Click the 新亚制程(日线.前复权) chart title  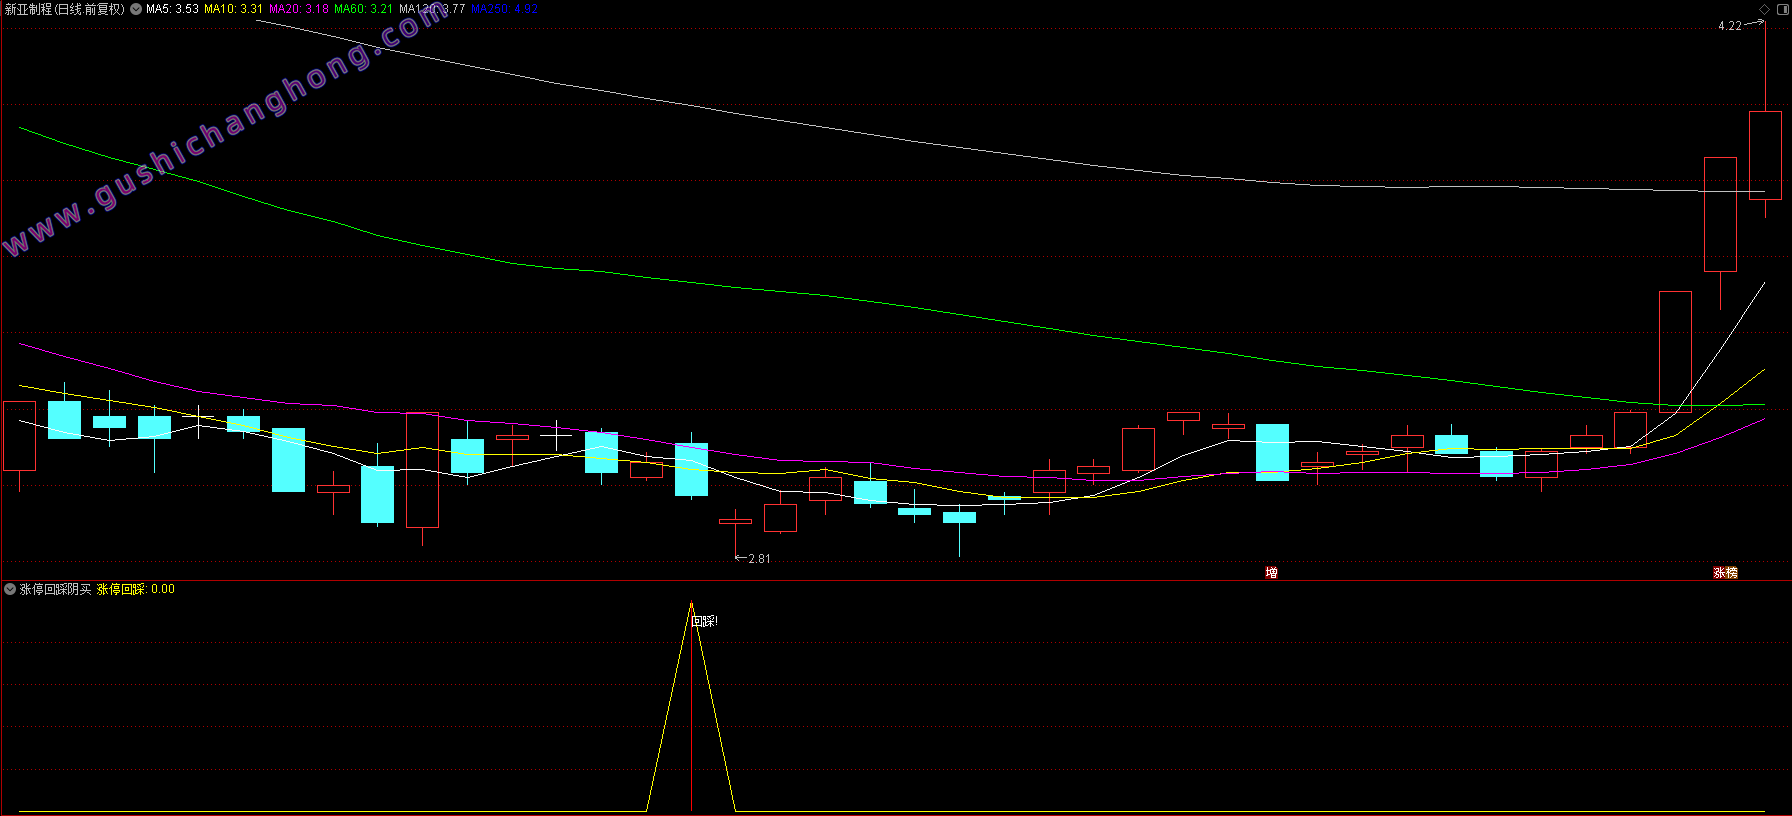[65, 9]
